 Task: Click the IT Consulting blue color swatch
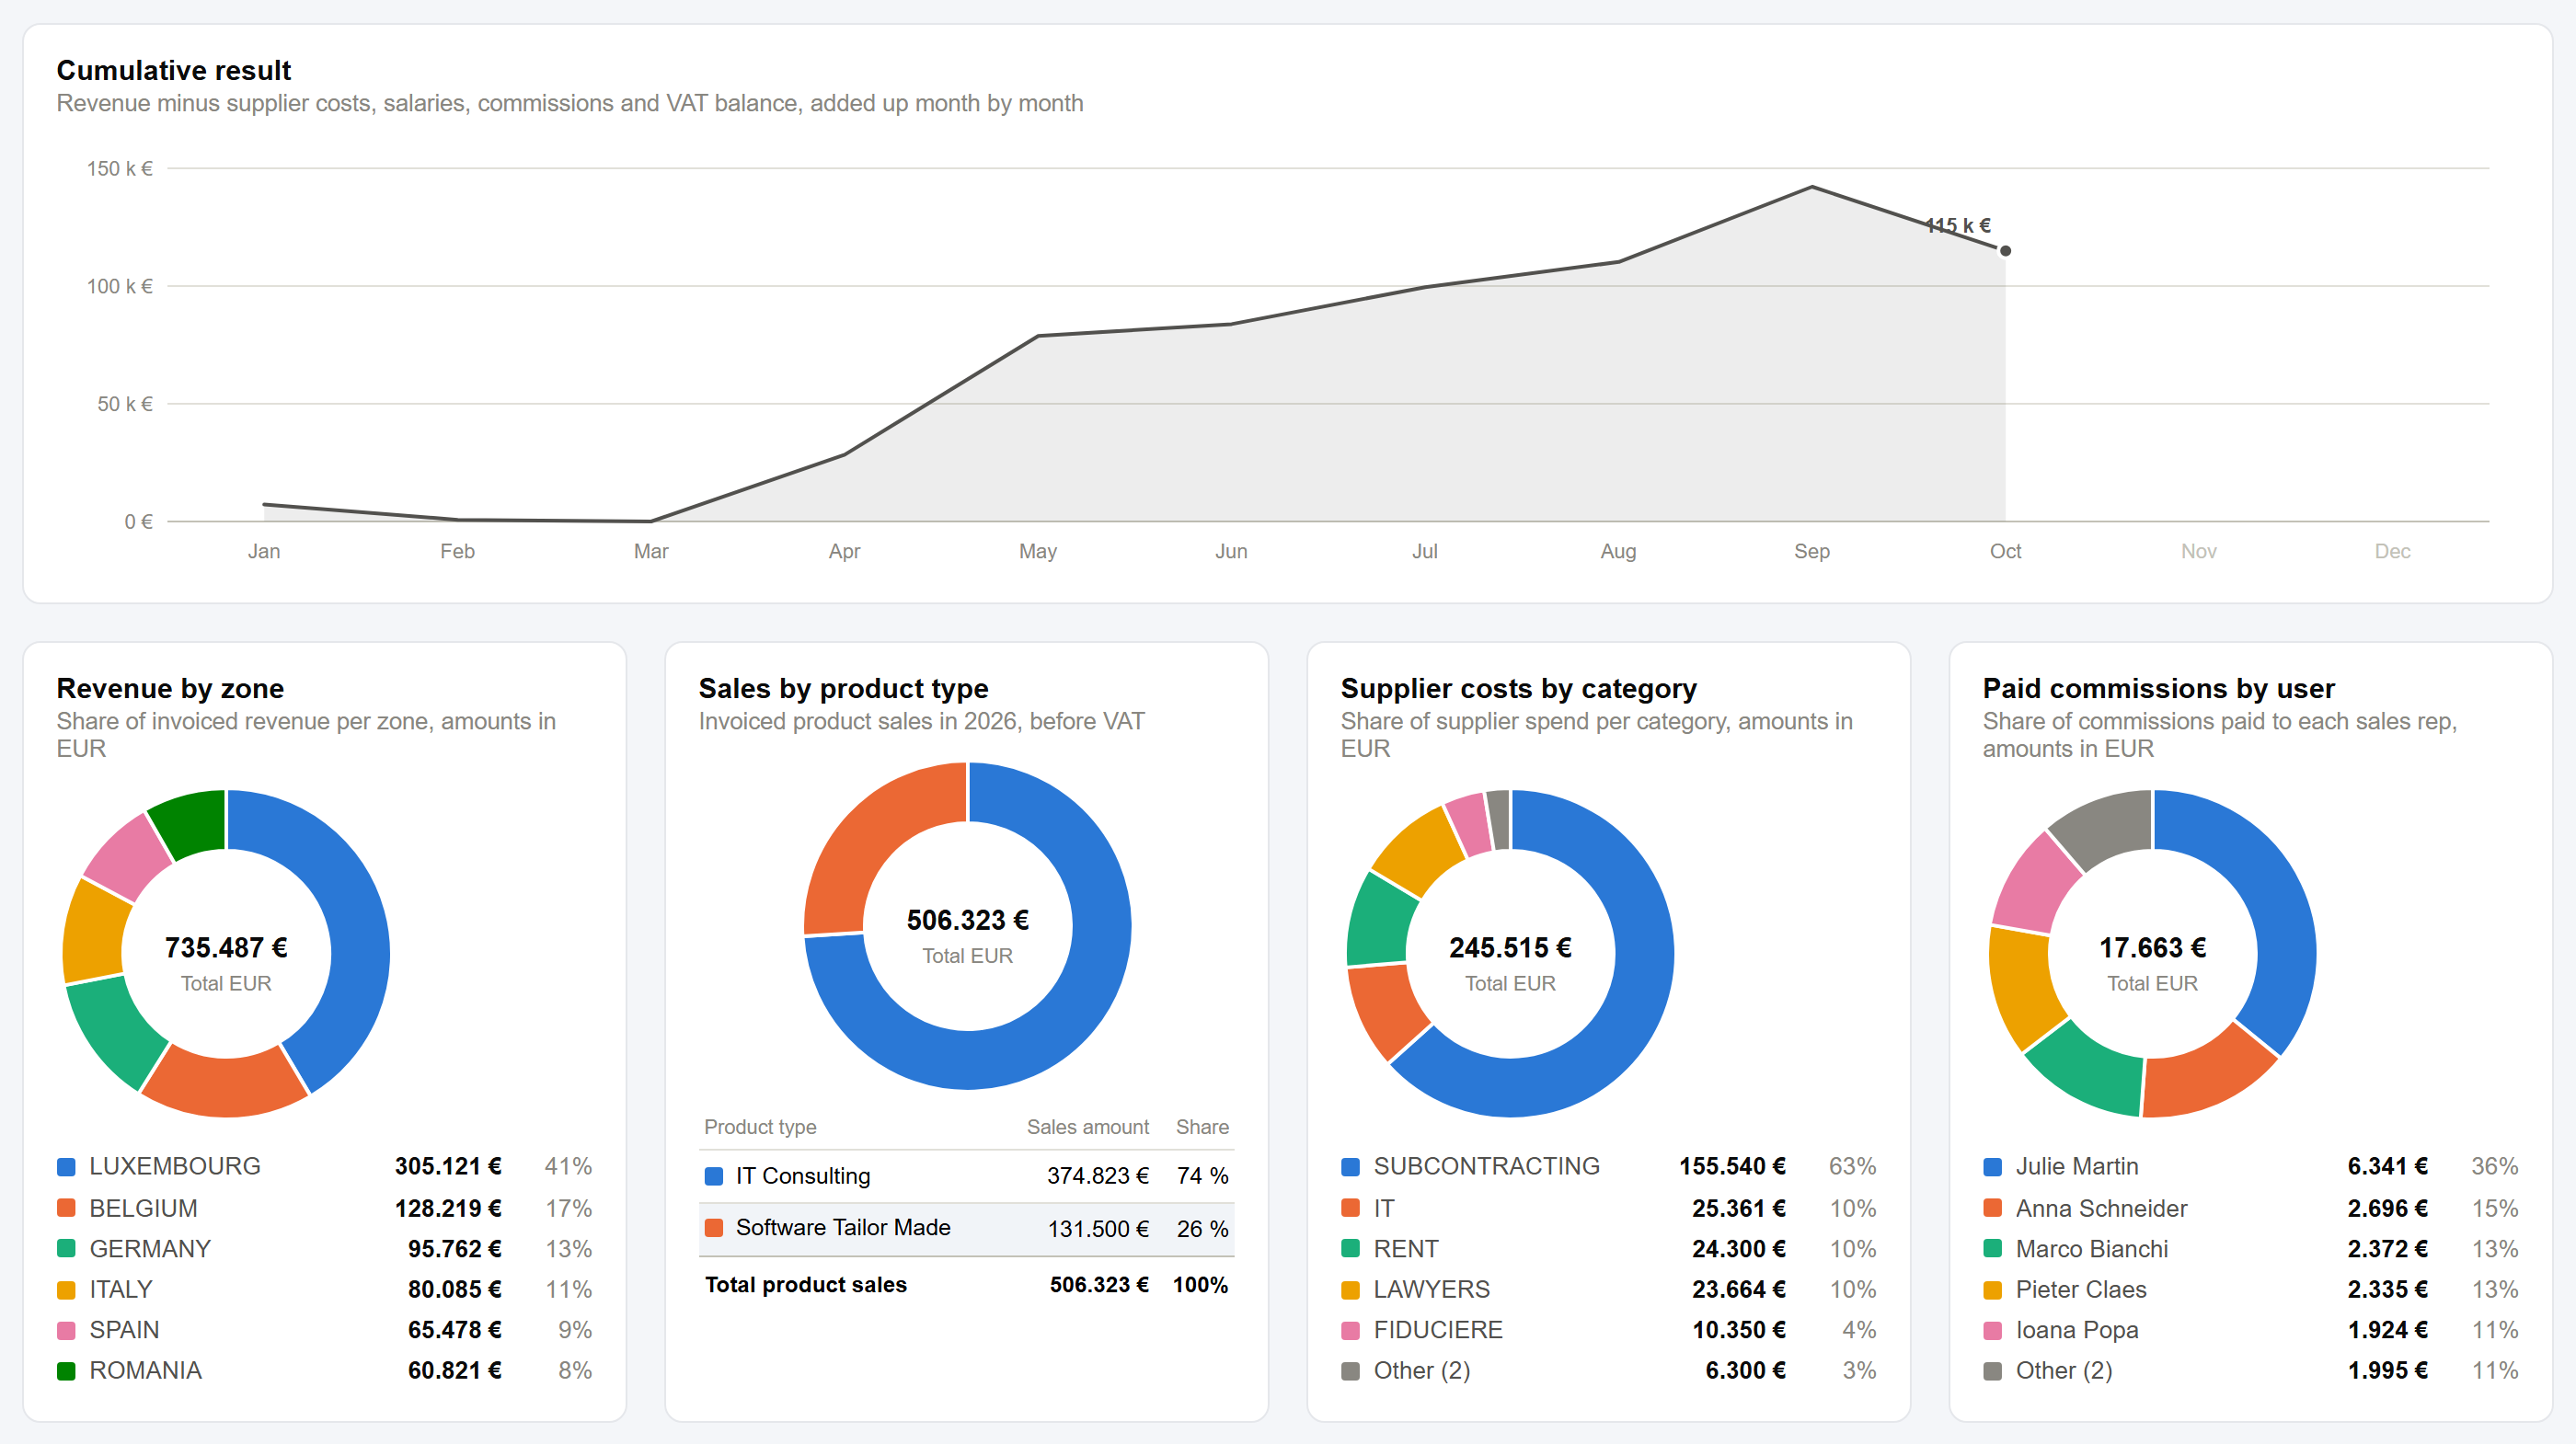pyautogui.click(x=714, y=1176)
